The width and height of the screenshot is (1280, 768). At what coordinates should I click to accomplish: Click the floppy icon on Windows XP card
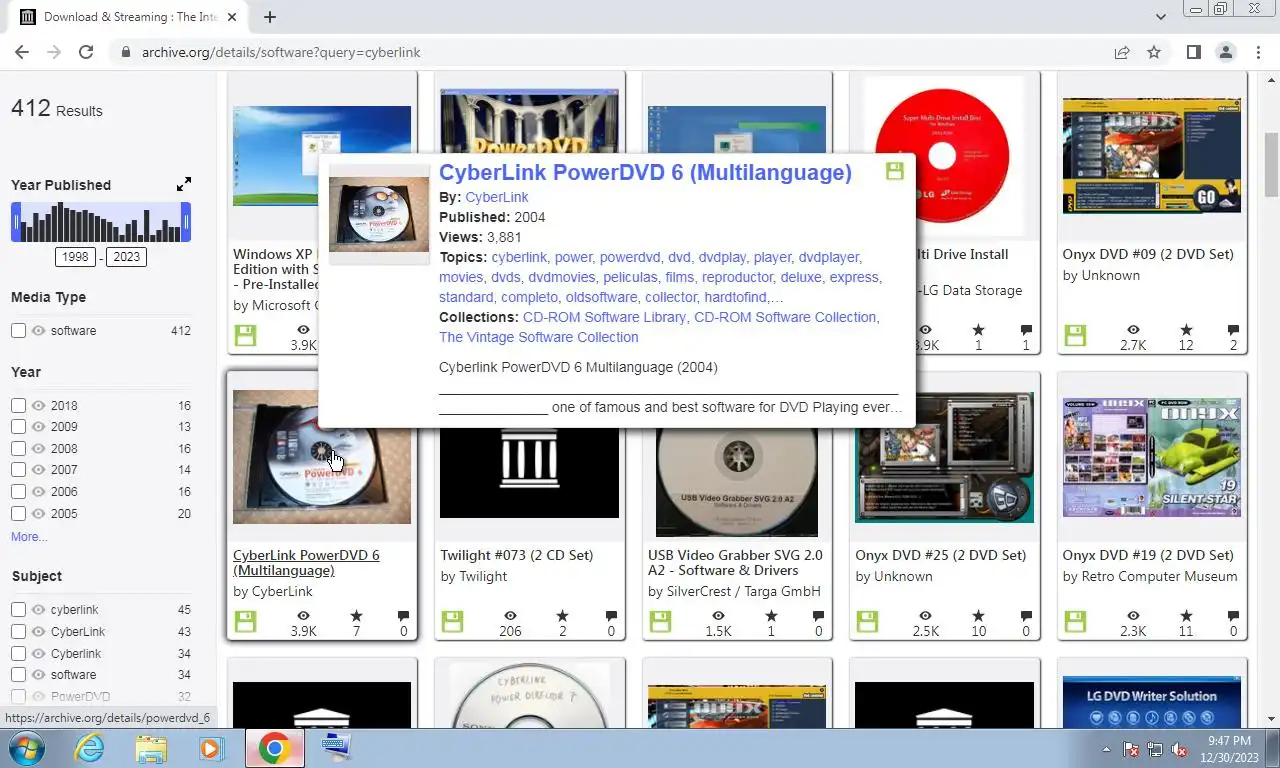pyautogui.click(x=245, y=336)
